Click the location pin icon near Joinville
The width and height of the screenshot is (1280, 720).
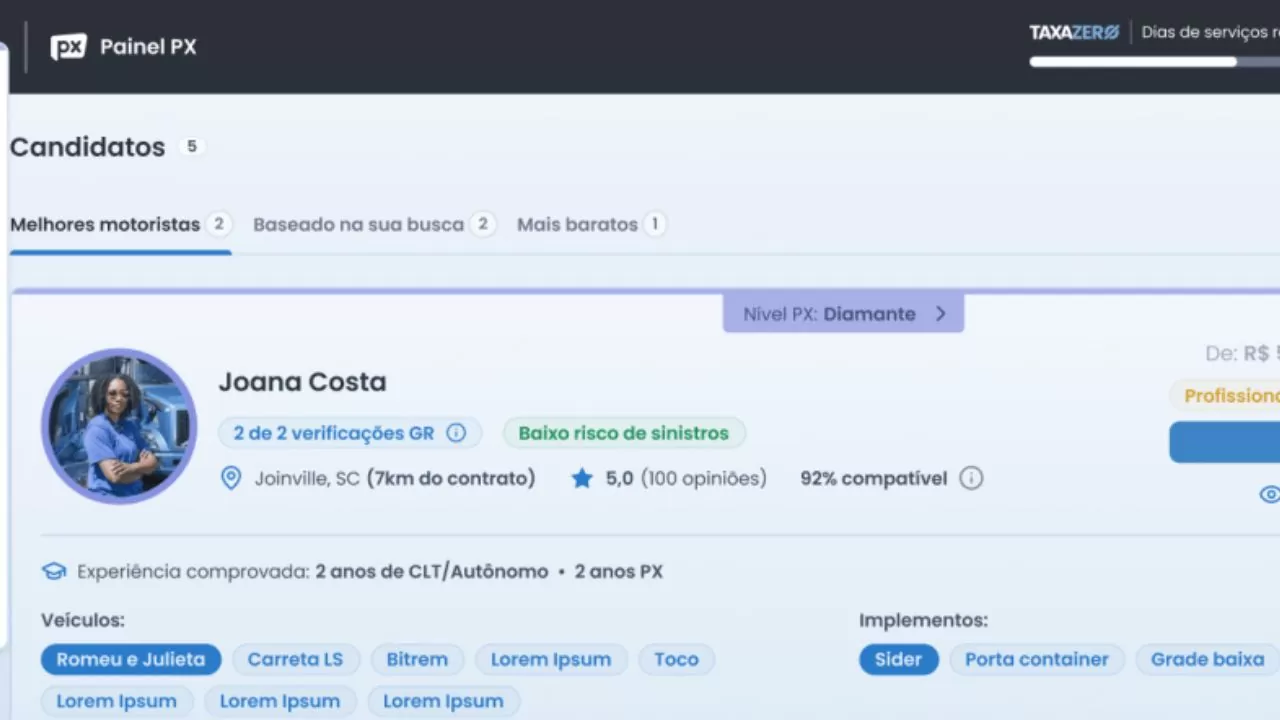231,478
